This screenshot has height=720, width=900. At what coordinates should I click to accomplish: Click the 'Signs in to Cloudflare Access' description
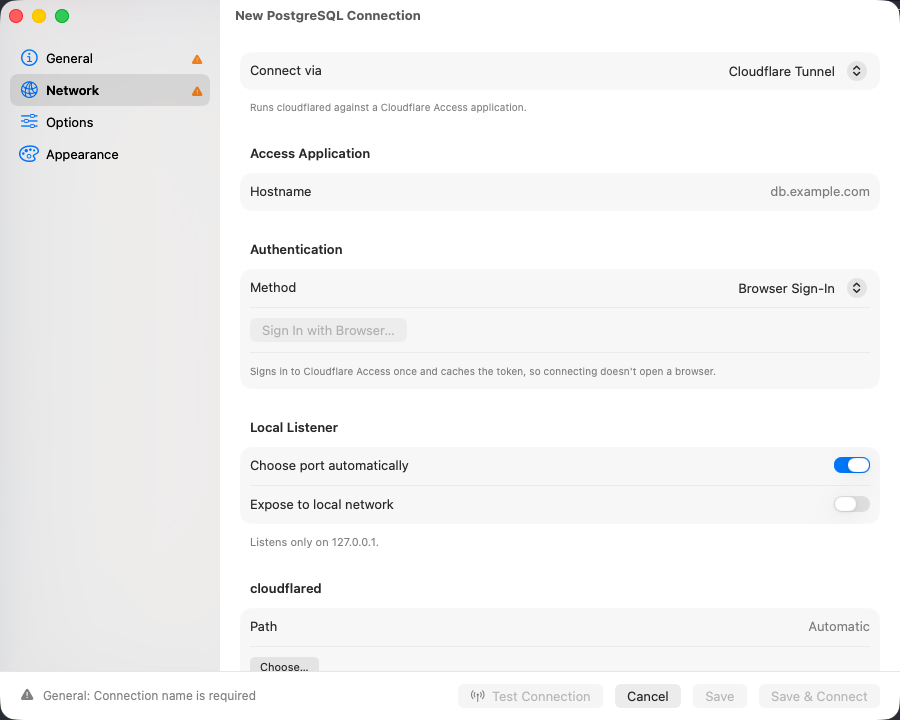click(x=483, y=371)
